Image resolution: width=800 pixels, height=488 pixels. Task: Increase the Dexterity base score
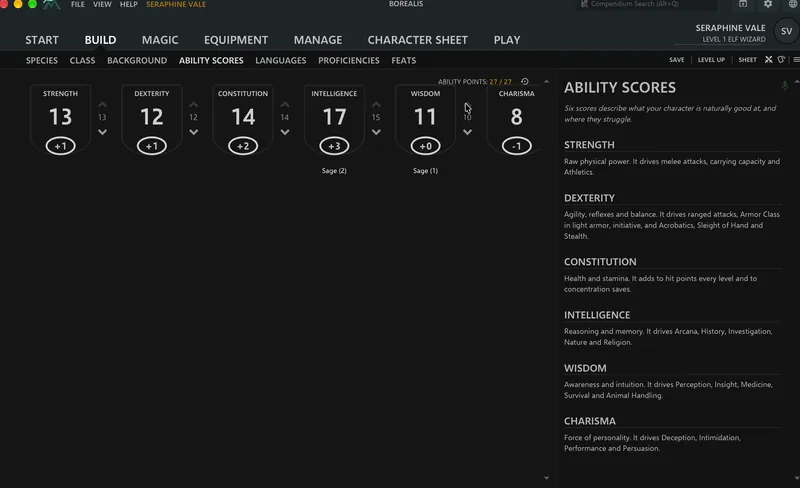[x=193, y=104]
